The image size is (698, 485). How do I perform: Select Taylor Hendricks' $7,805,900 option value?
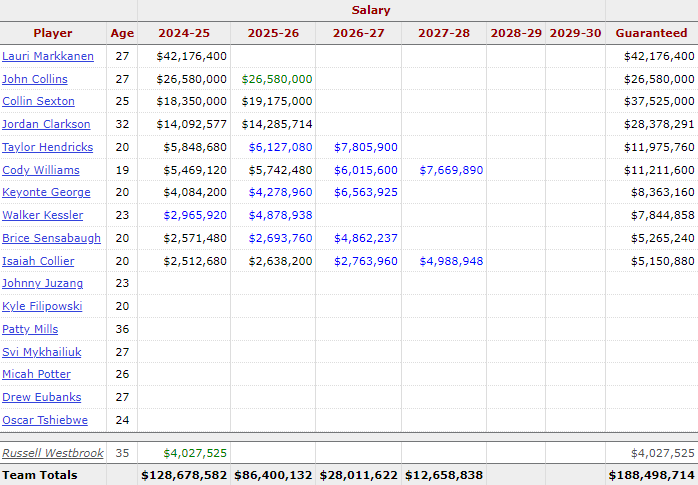click(x=366, y=147)
